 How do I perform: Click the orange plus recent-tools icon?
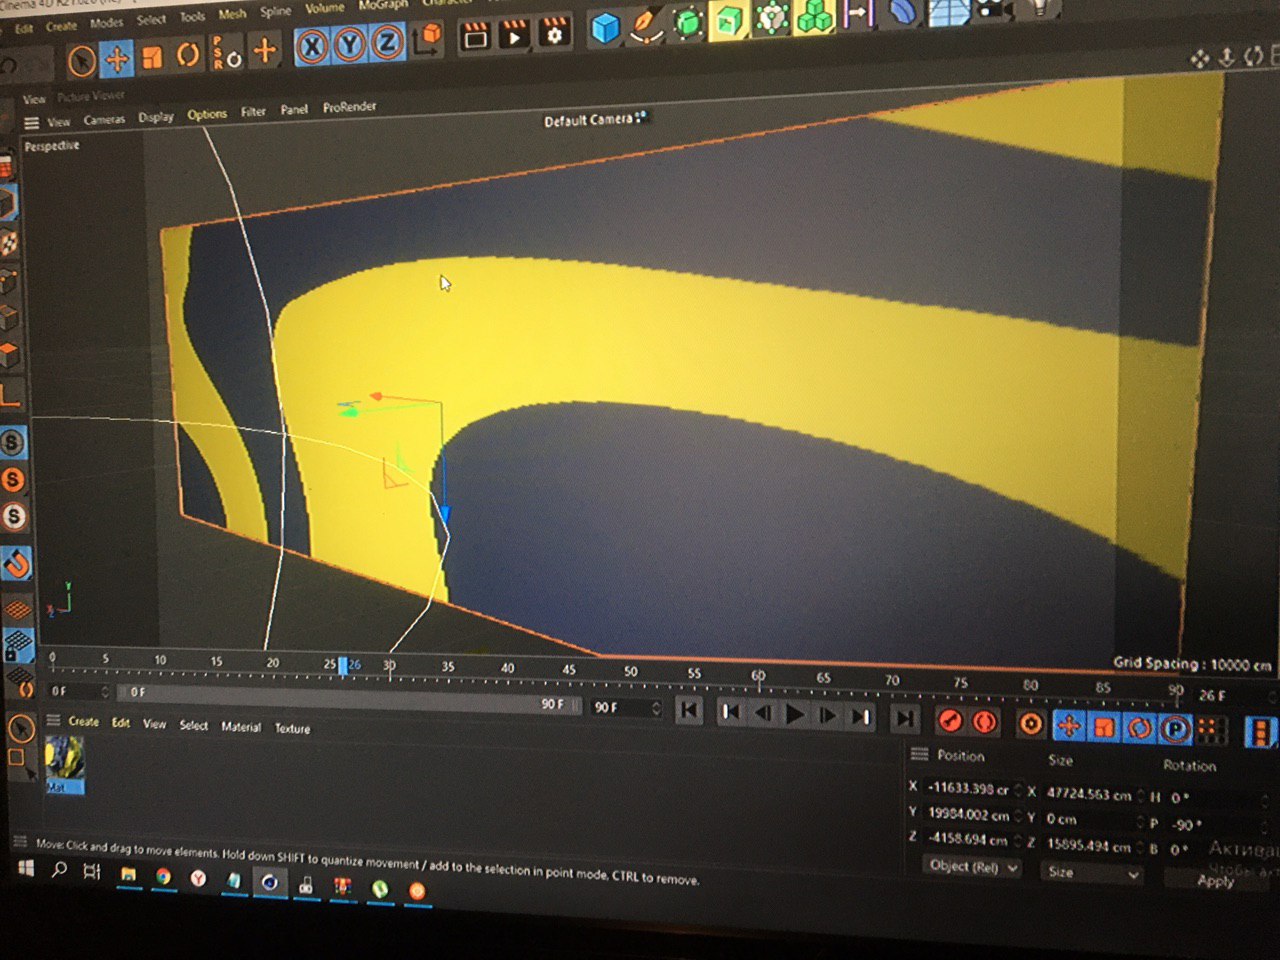(265, 50)
